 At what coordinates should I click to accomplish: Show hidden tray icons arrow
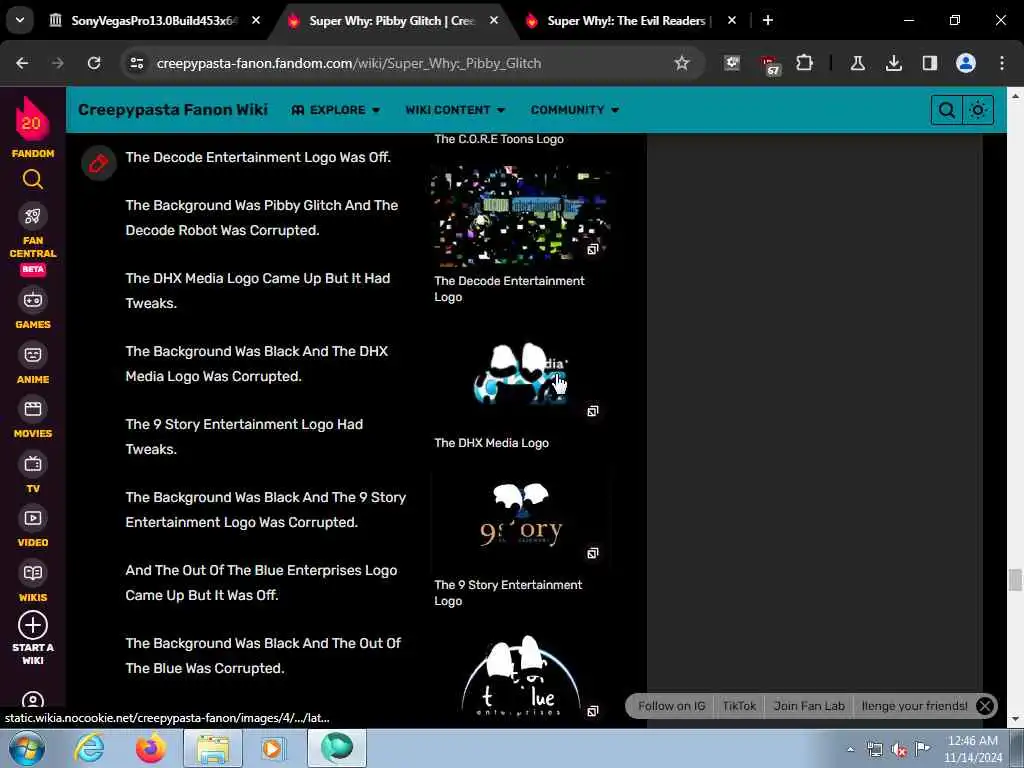(850, 749)
